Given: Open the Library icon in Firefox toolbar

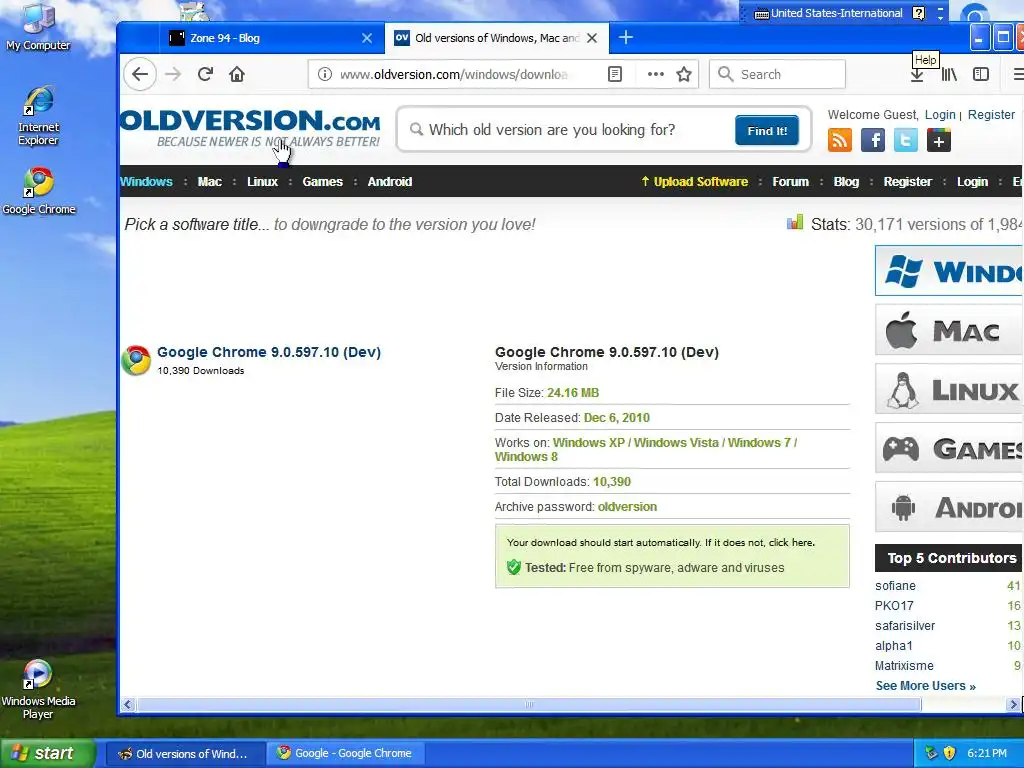Looking at the screenshot, I should [x=949, y=74].
